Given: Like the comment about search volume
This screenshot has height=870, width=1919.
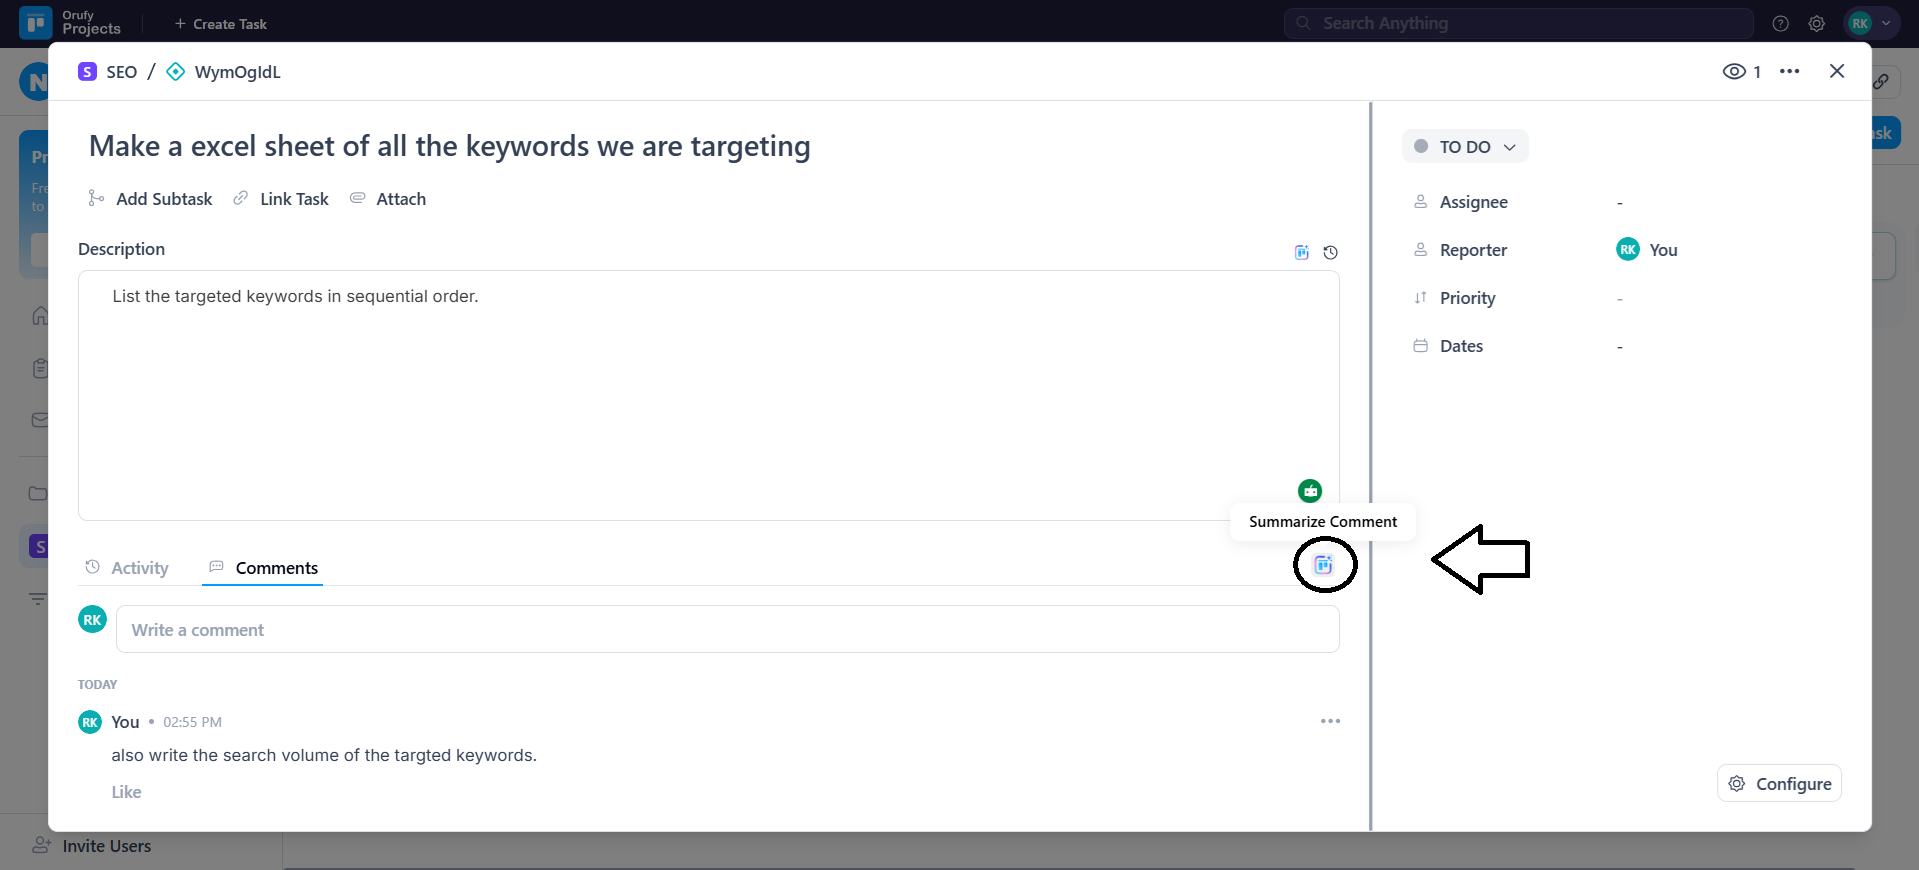Looking at the screenshot, I should pos(126,791).
